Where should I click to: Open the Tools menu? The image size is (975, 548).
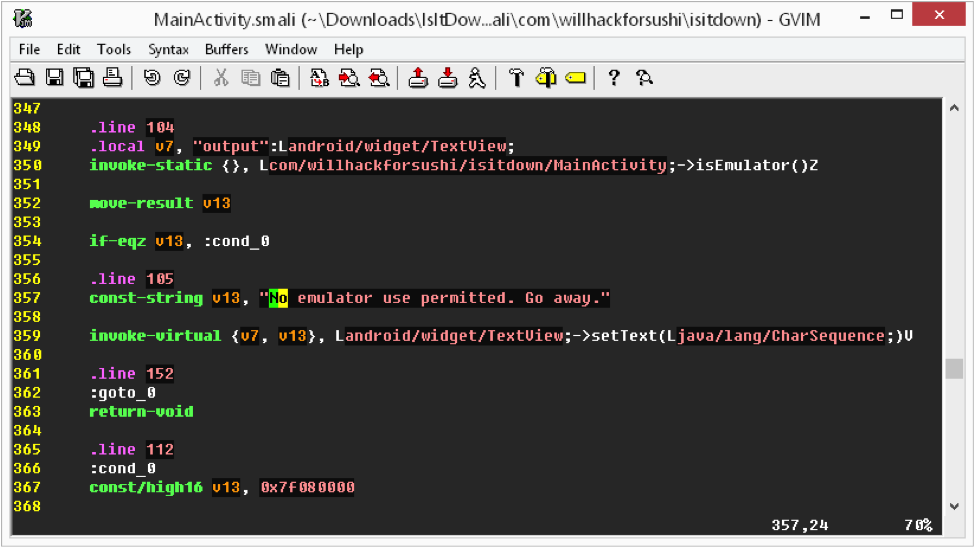[x=114, y=49]
